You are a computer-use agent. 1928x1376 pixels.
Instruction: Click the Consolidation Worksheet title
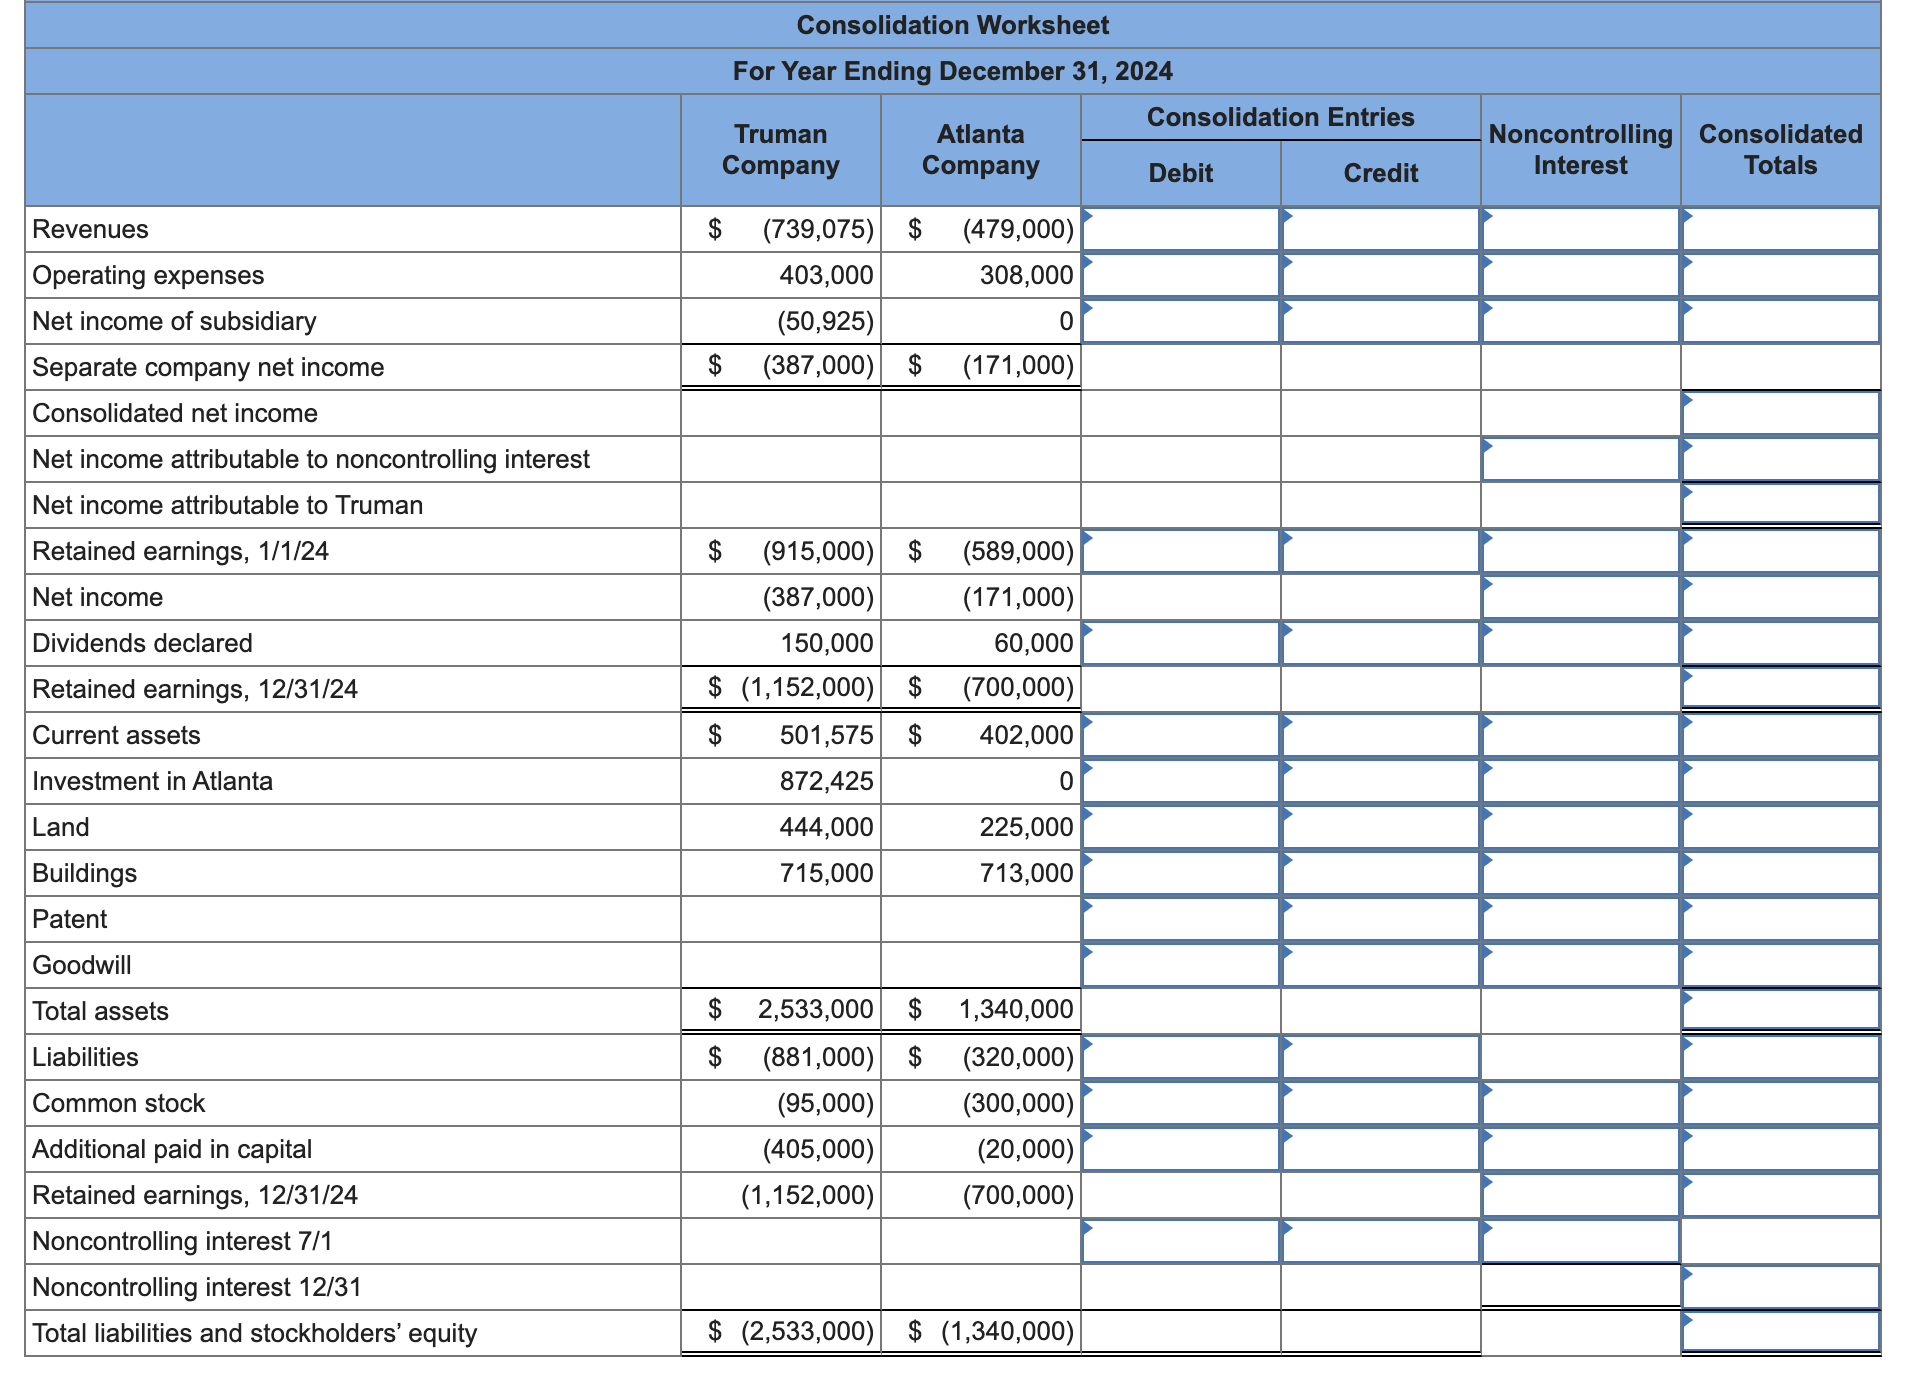pos(952,25)
